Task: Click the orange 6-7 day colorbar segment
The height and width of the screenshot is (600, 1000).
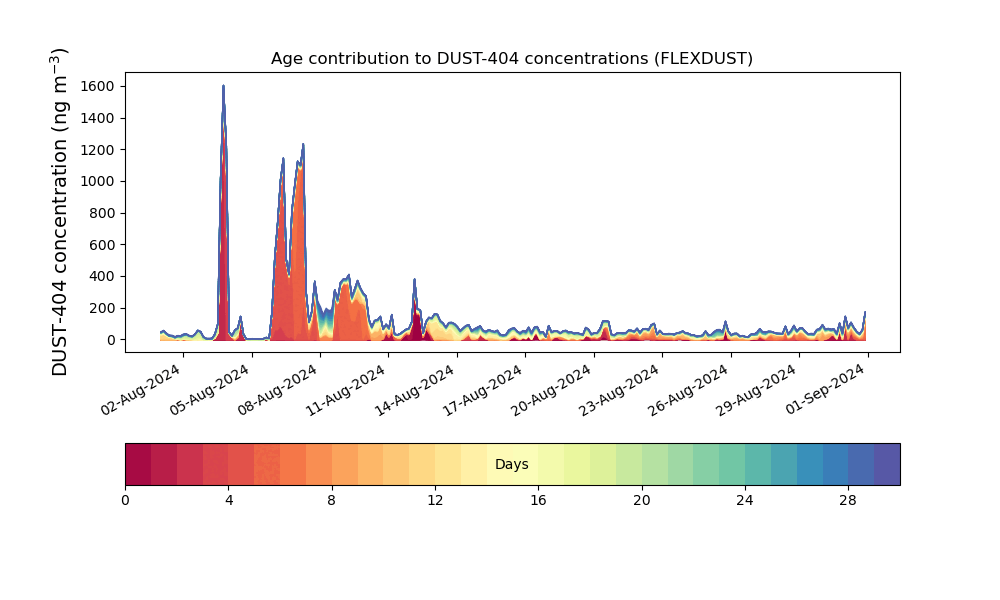Action: point(293,464)
